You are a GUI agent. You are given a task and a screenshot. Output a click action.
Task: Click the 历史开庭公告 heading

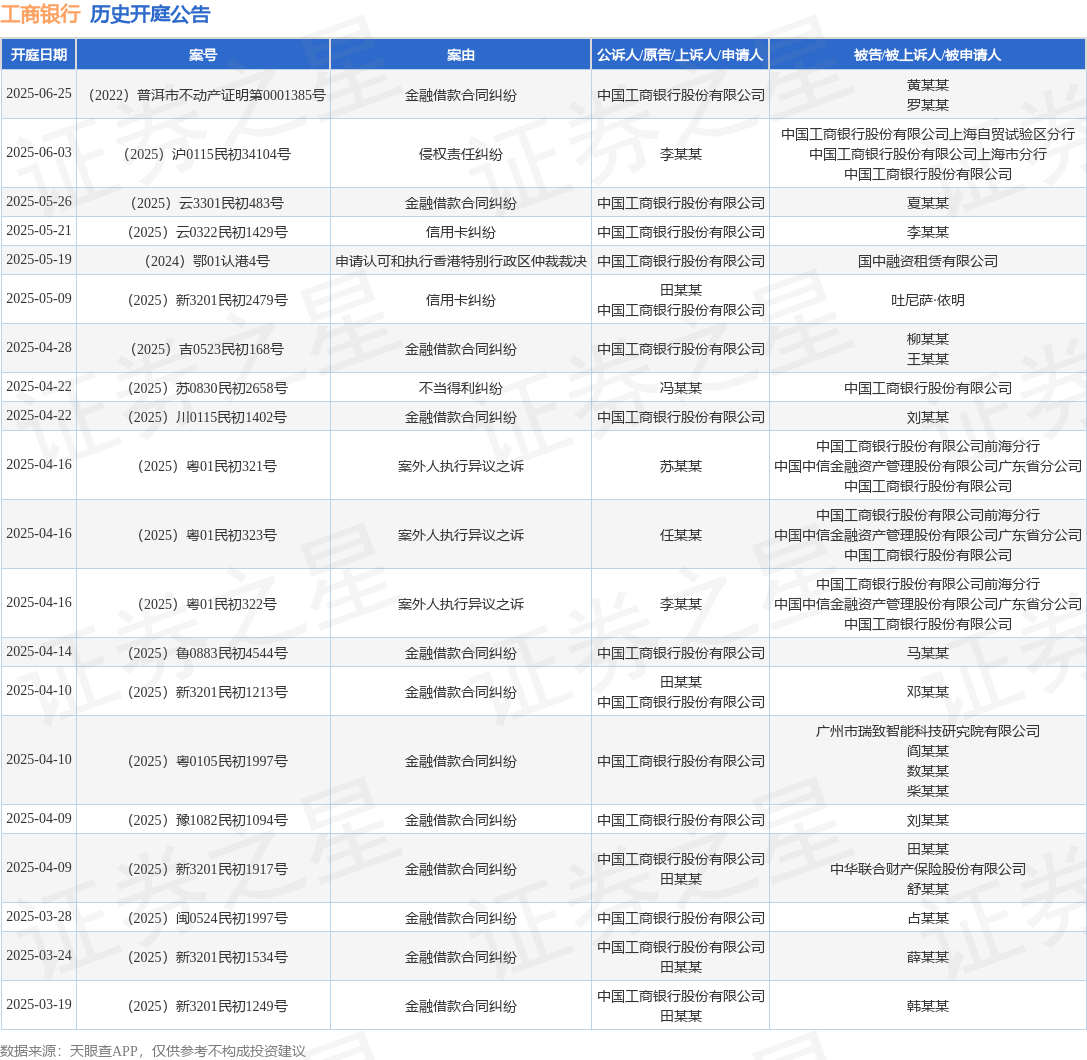[x=150, y=14]
